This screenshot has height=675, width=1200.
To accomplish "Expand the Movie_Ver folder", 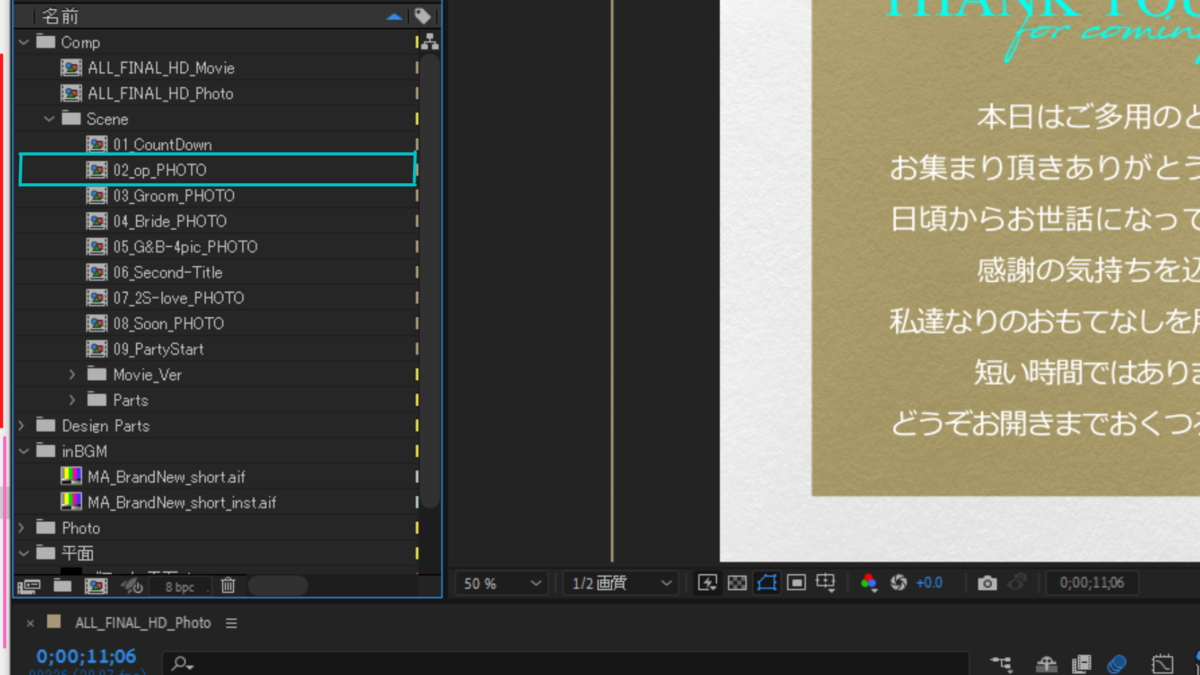I will (72, 375).
